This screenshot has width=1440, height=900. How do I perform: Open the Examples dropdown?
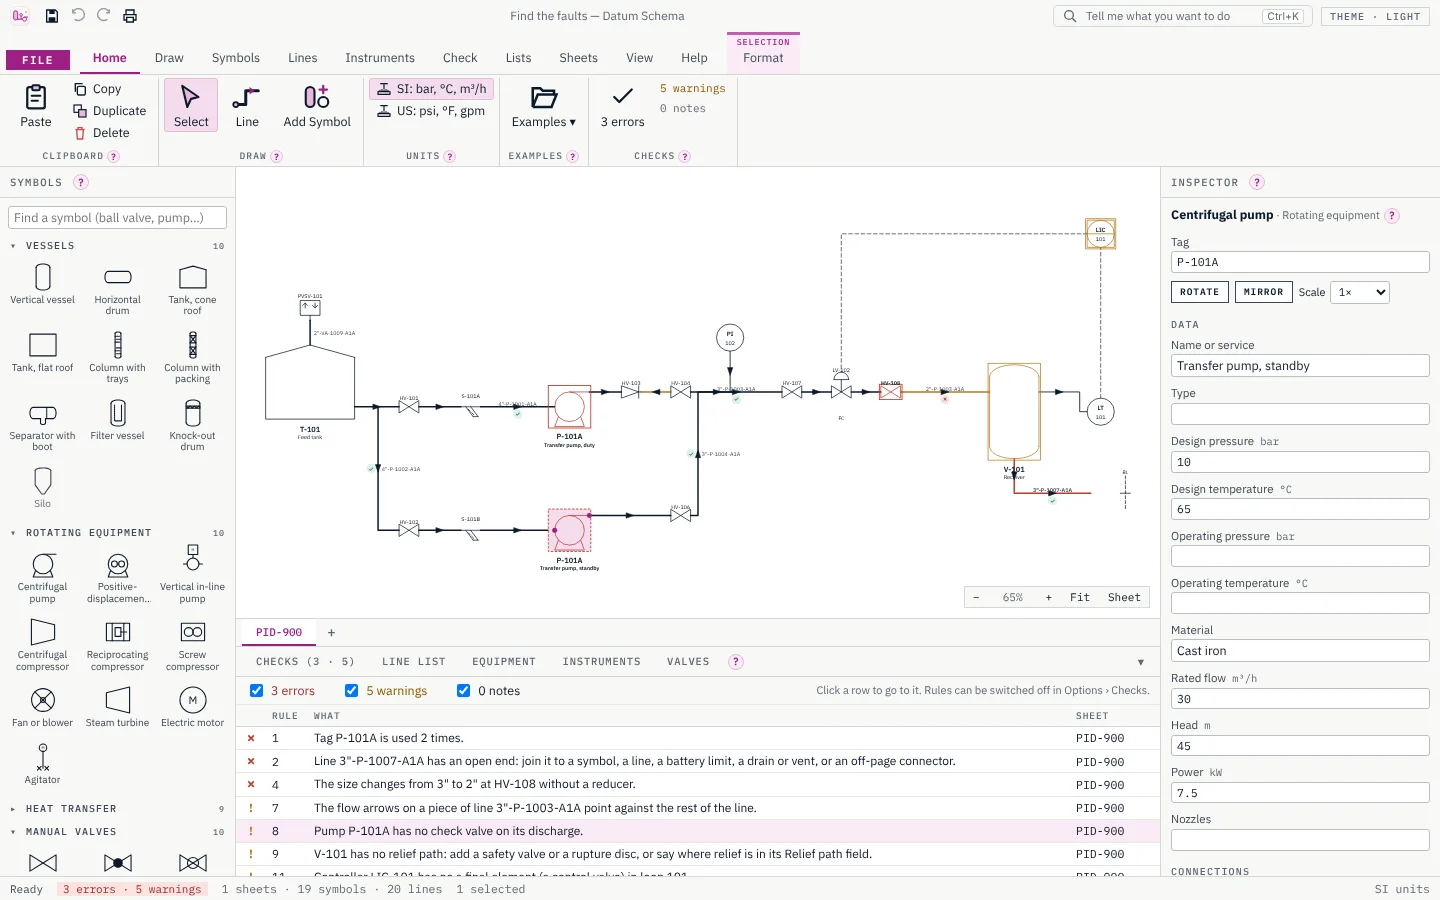pyautogui.click(x=544, y=106)
